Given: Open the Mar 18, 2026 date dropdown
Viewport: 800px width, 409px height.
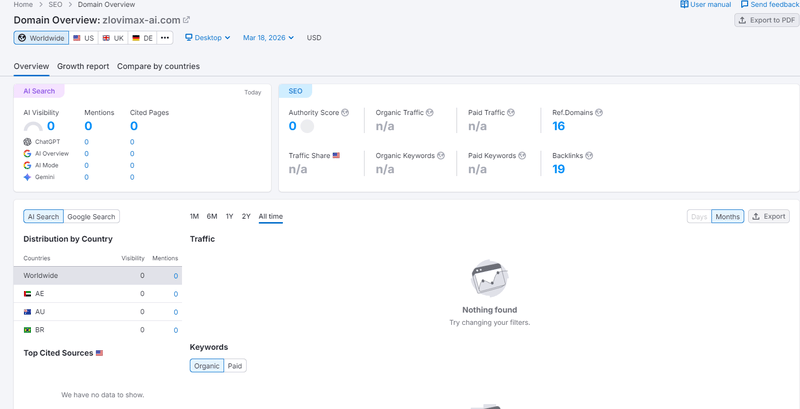Looking at the screenshot, I should pos(268,38).
